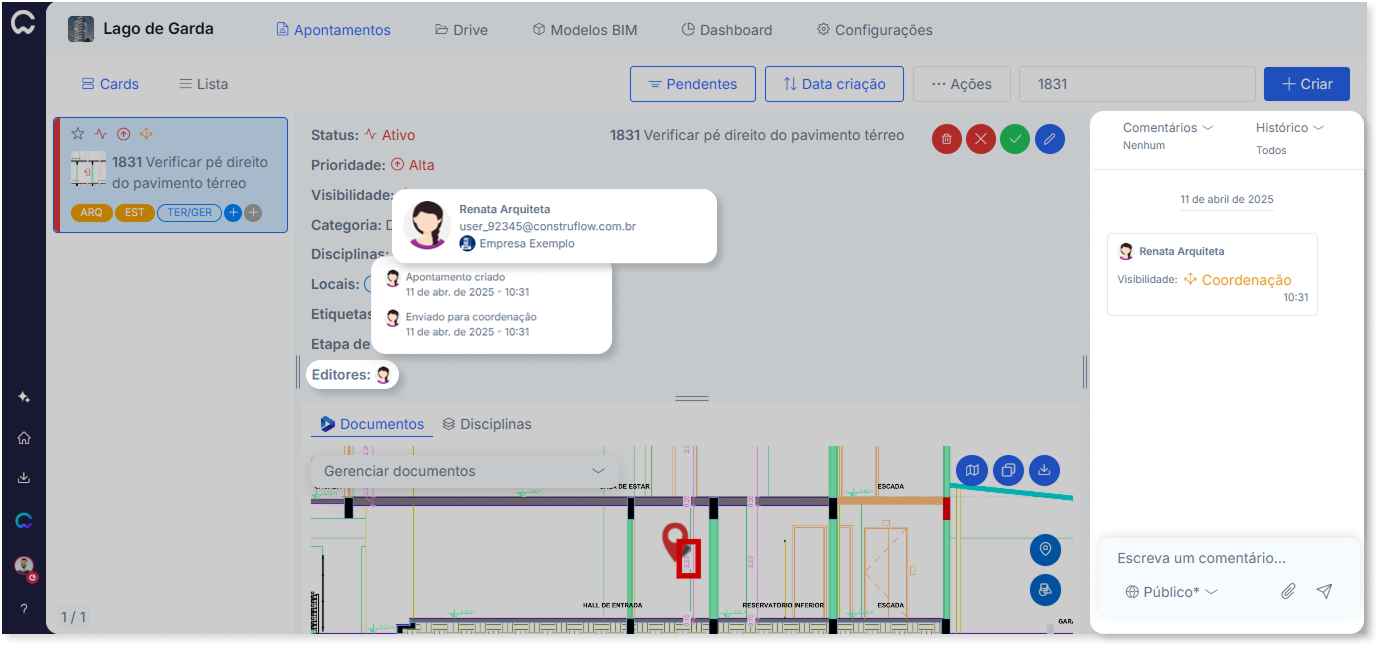Click the Lago de Garda project thumbnail
This screenshot has width=1379, height=646.
(x=81, y=29)
